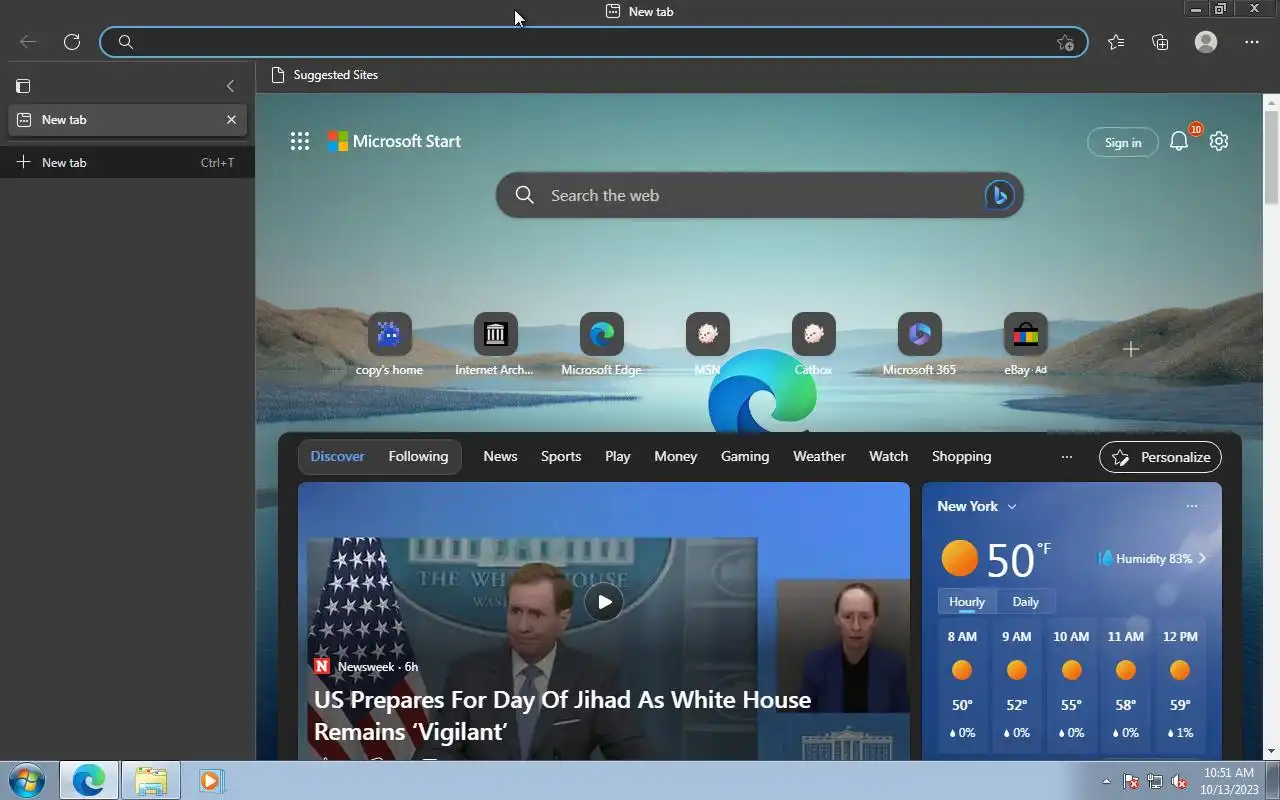Open Windows Explorer from taskbar
The image size is (1280, 800).
click(151, 780)
